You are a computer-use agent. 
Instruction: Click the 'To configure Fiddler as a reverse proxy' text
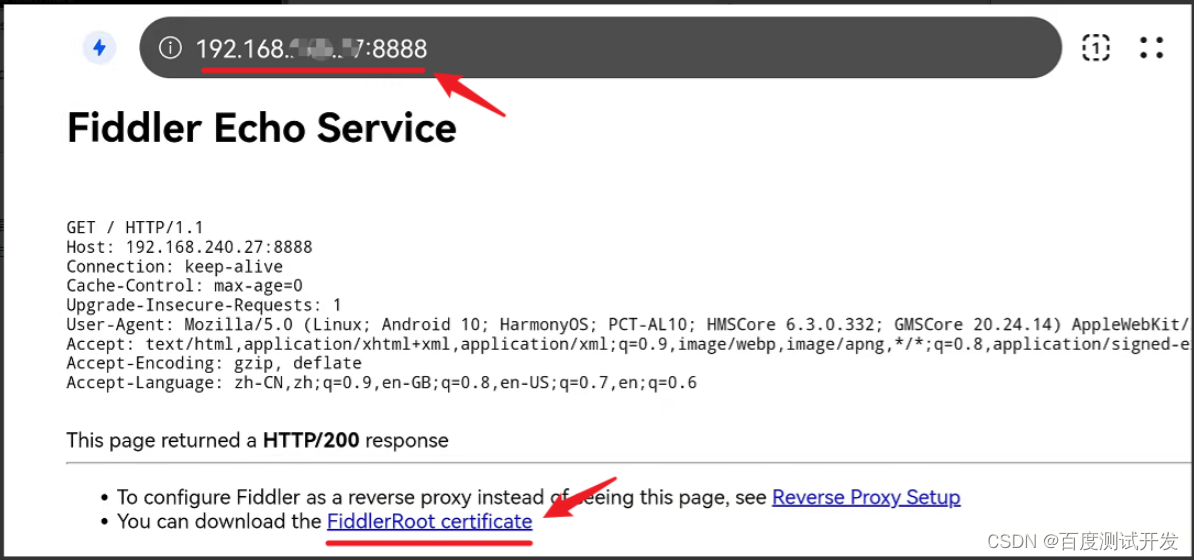(x=442, y=498)
